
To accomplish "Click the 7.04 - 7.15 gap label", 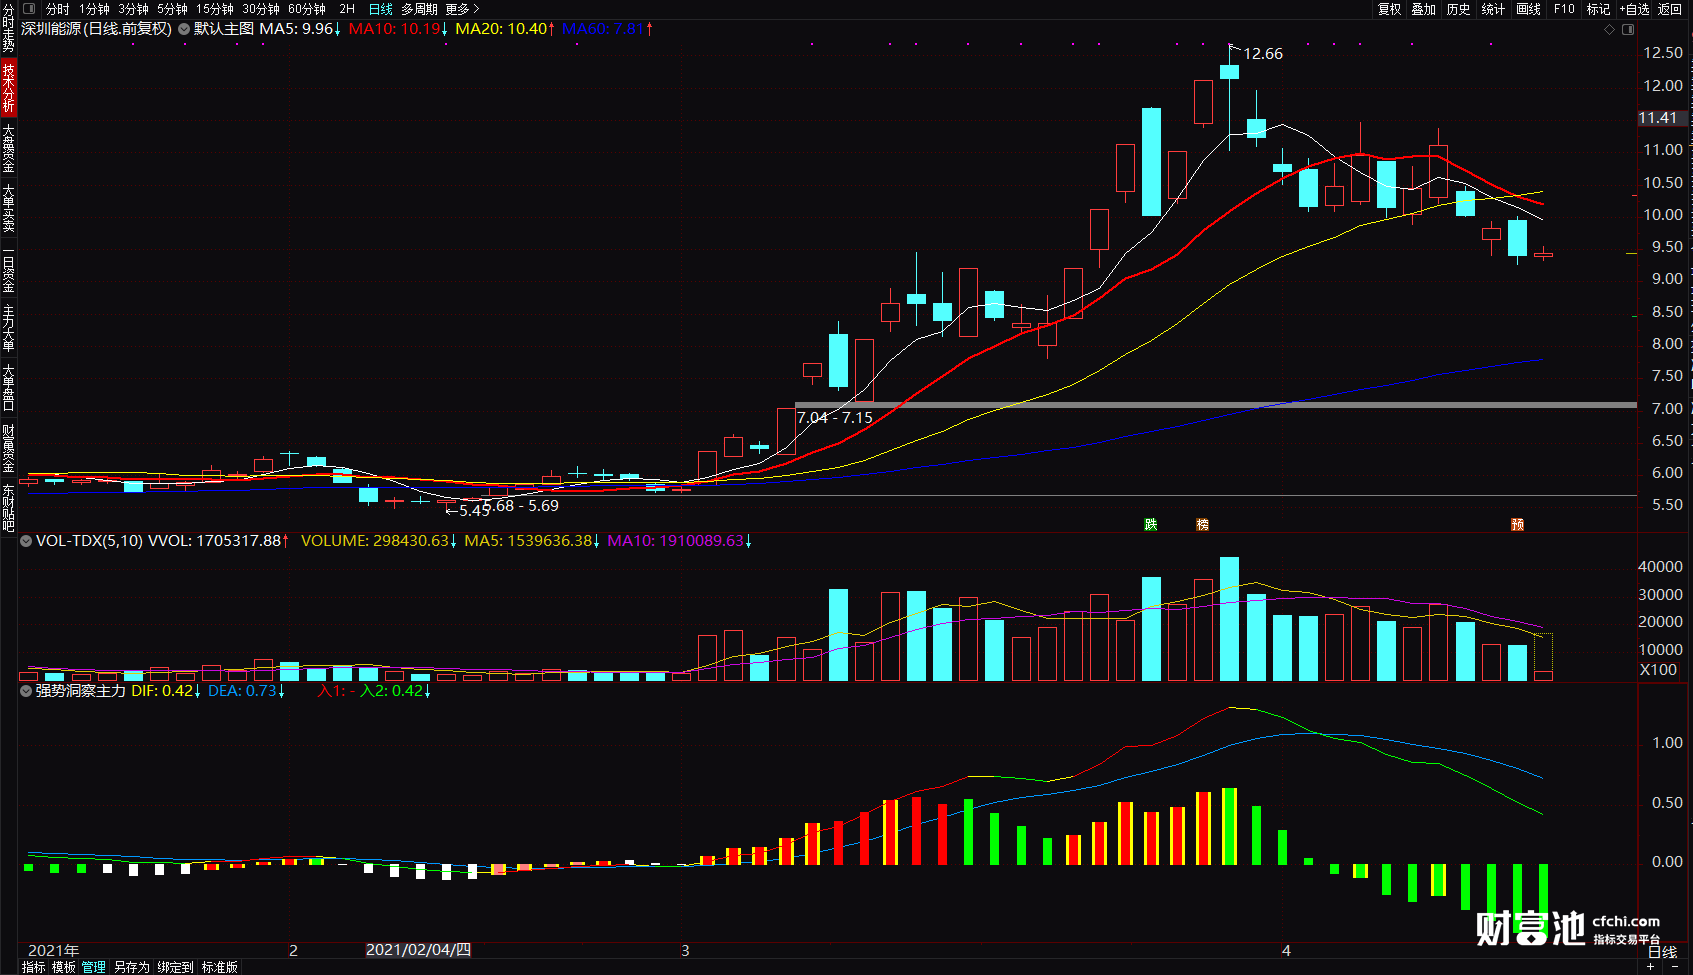I will click(x=835, y=418).
